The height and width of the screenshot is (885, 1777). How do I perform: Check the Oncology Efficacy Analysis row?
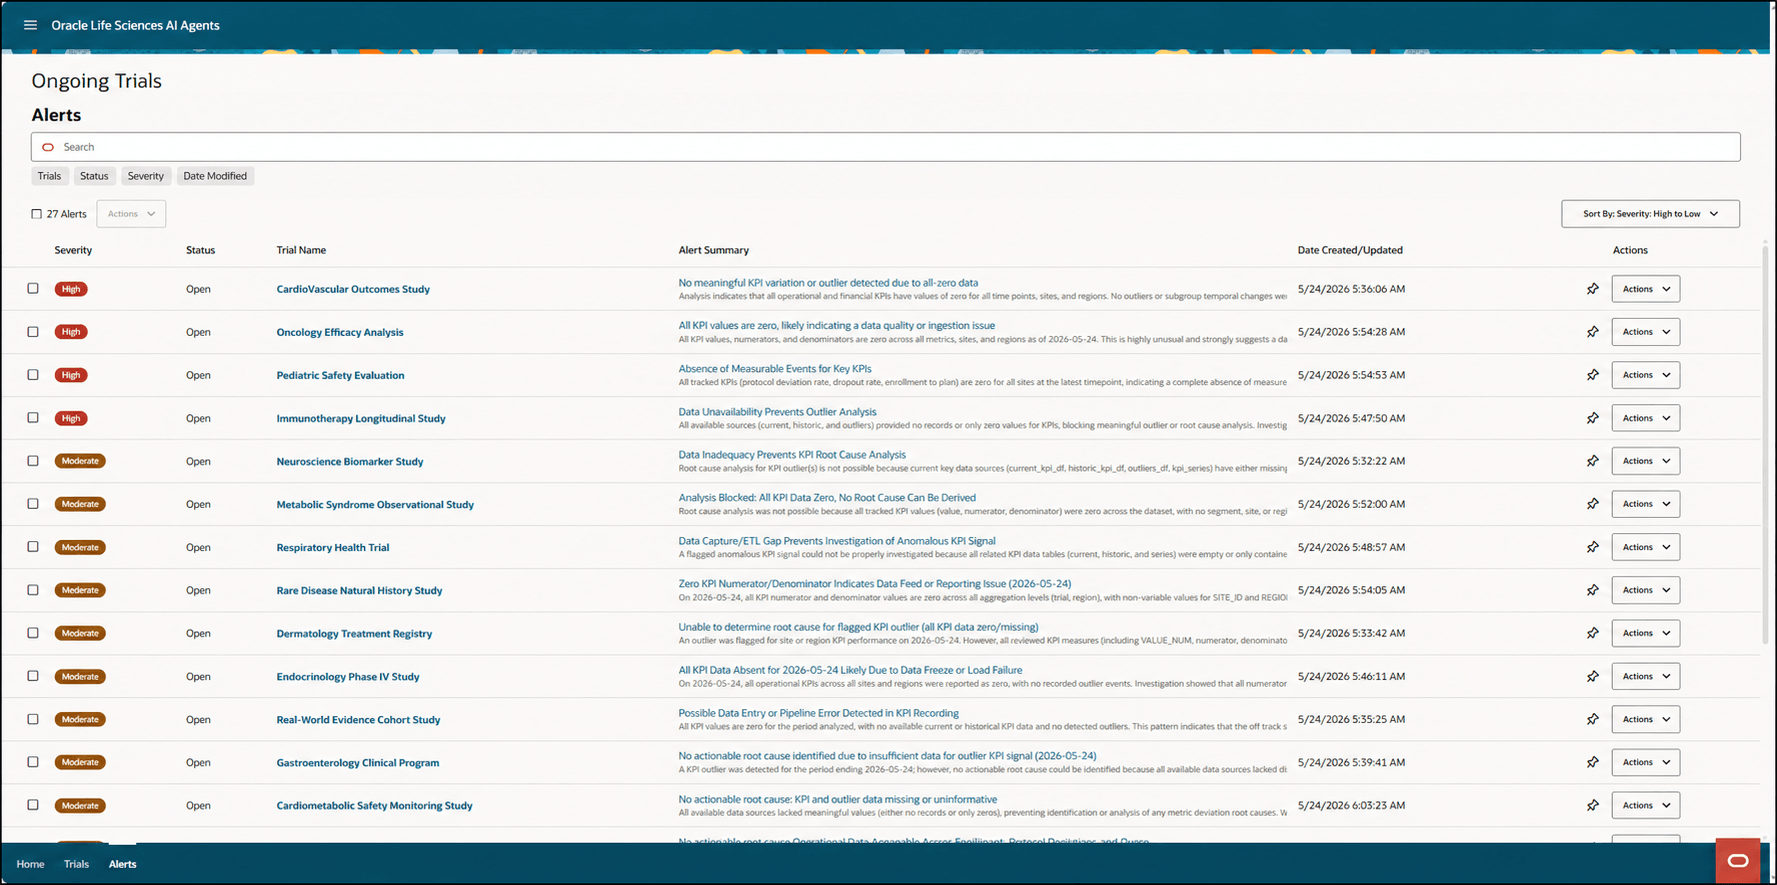(33, 332)
